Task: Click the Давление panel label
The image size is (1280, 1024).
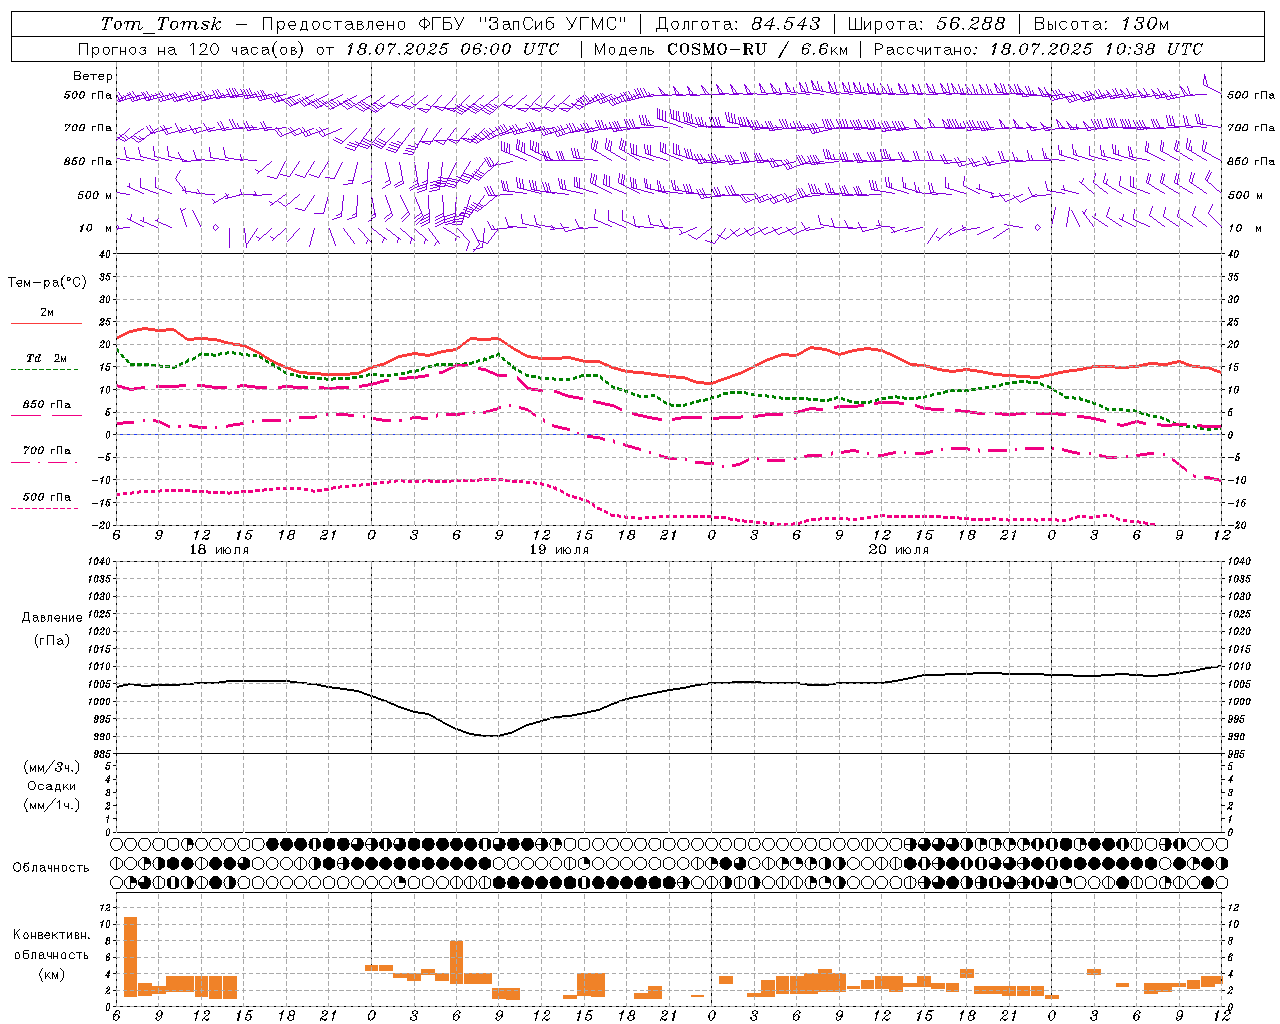Action: pos(52,618)
